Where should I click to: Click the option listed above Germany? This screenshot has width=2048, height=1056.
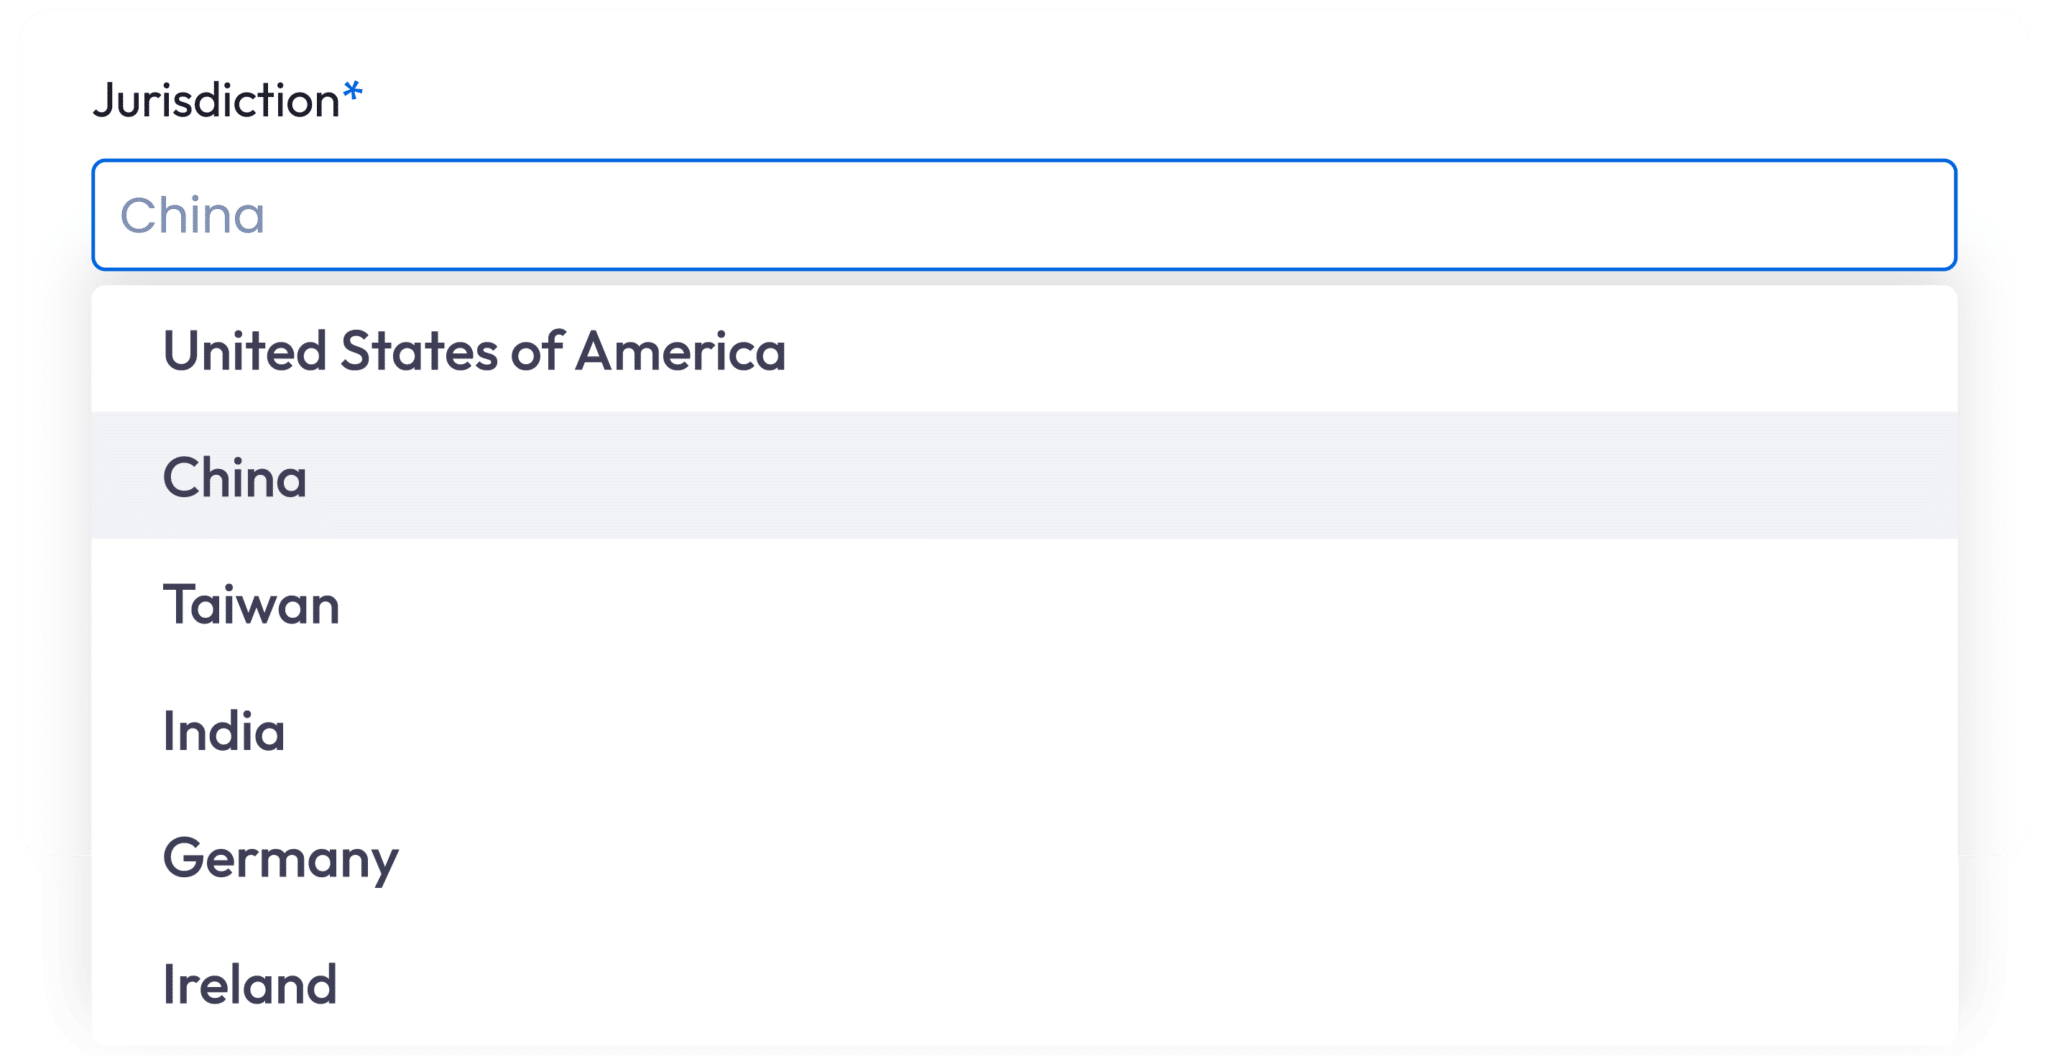point(224,731)
